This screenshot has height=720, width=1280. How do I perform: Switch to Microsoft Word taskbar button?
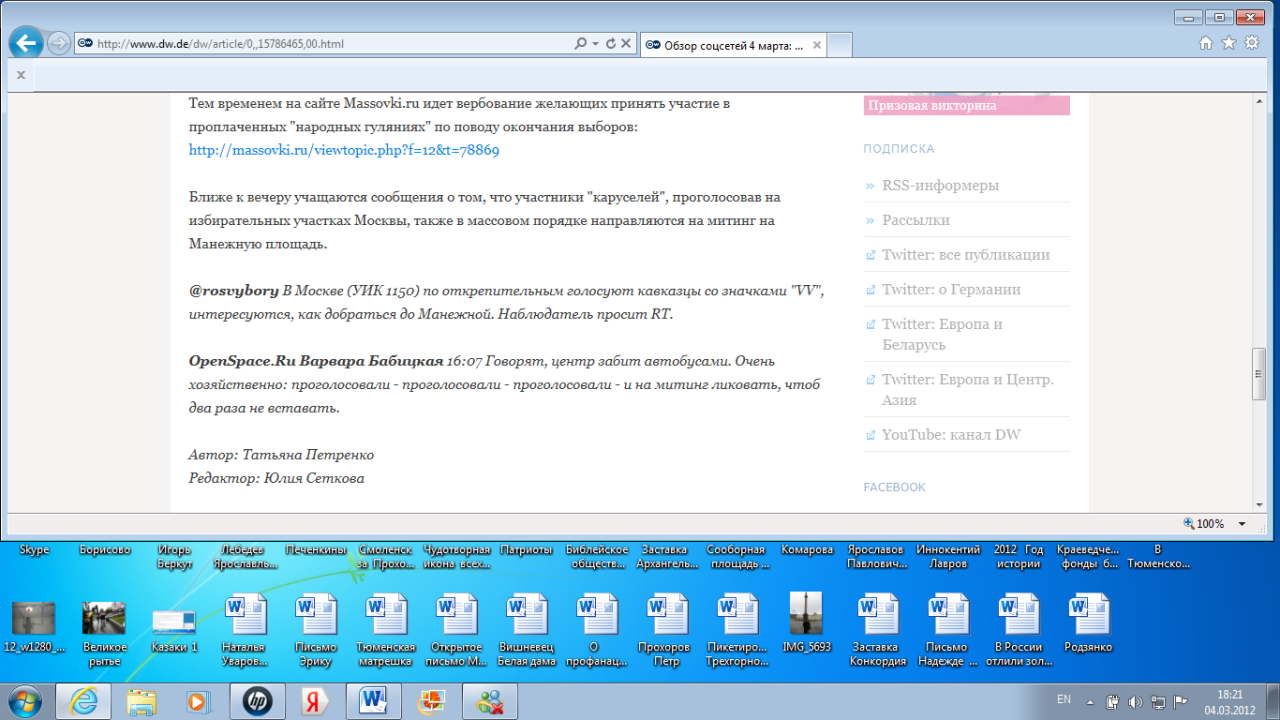(373, 701)
